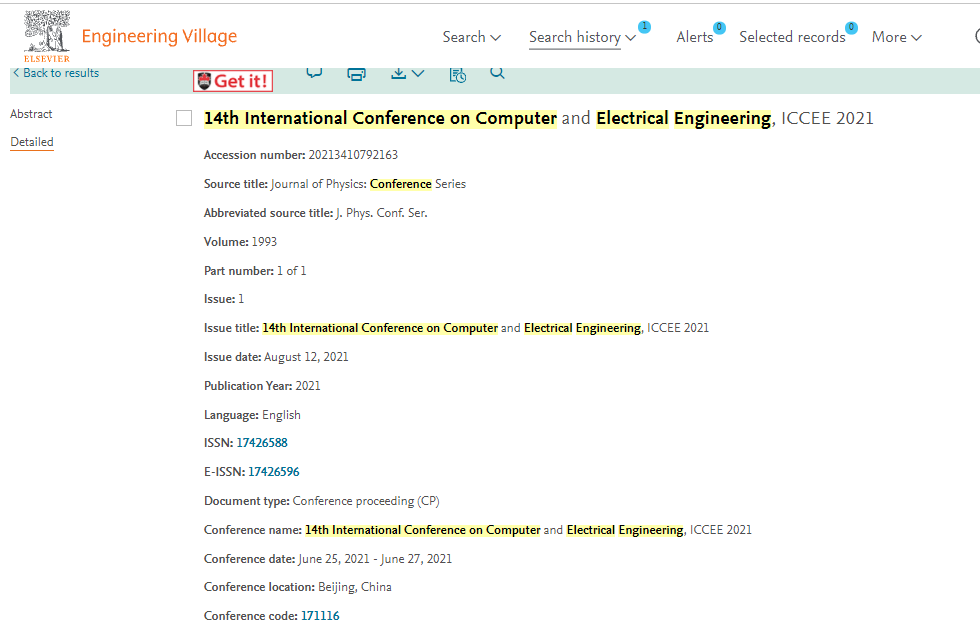The image size is (980, 623).
Task: Open the Search history dropdown
Action: pyautogui.click(x=582, y=37)
